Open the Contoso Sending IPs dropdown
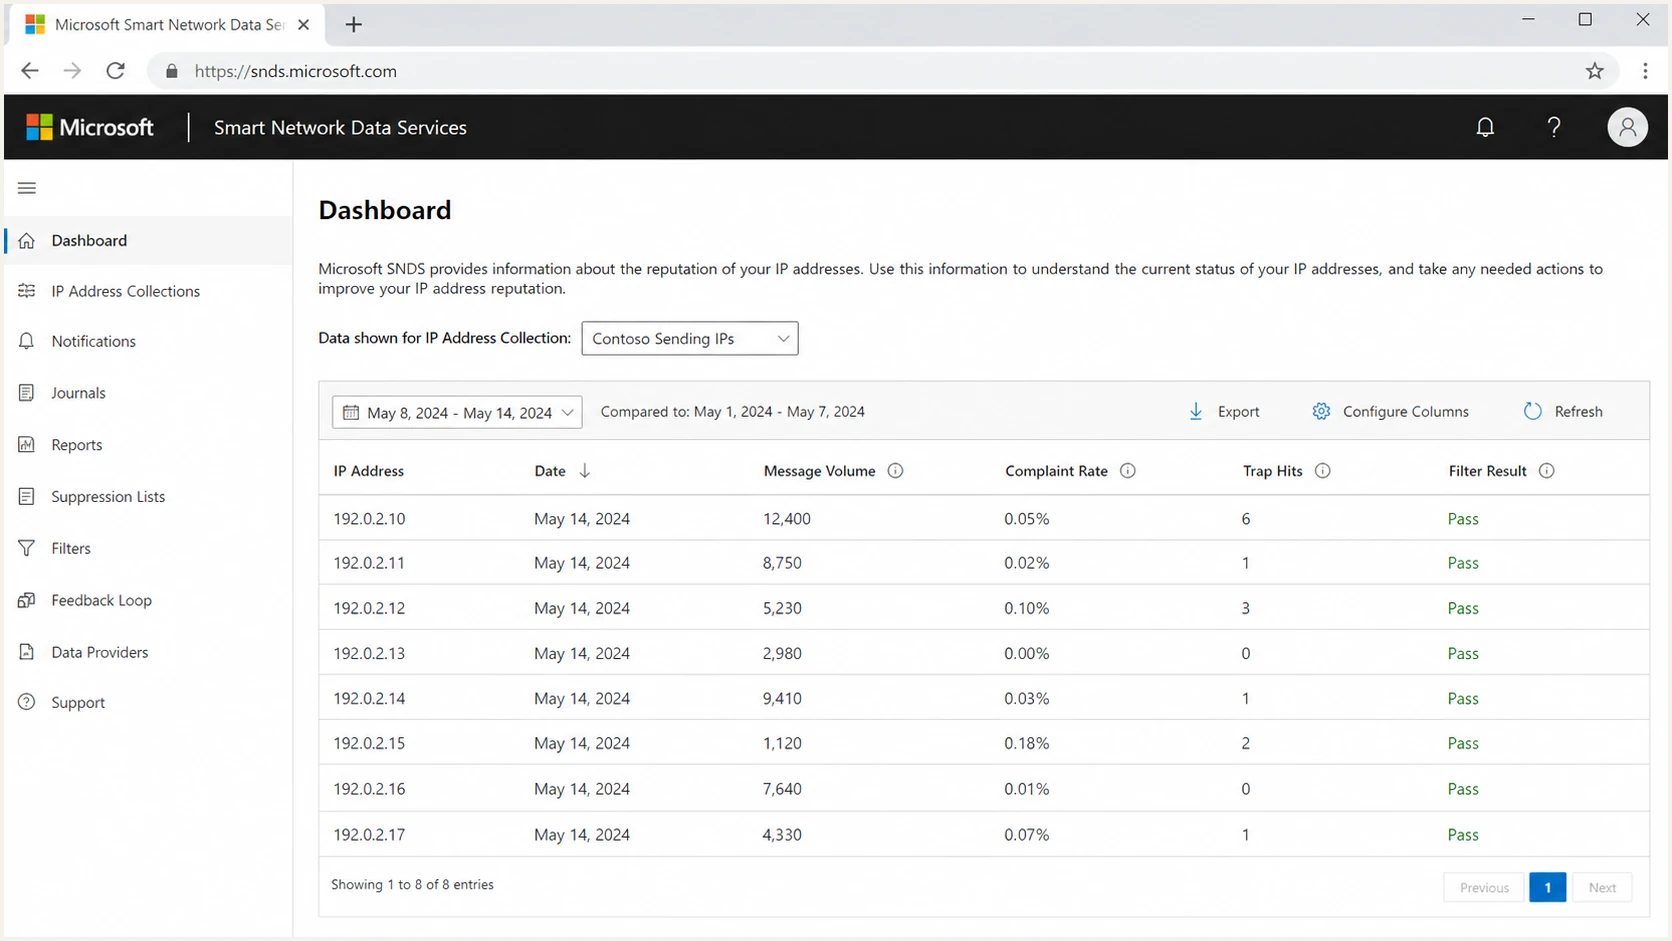Image resolution: width=1672 pixels, height=941 pixels. coord(690,338)
